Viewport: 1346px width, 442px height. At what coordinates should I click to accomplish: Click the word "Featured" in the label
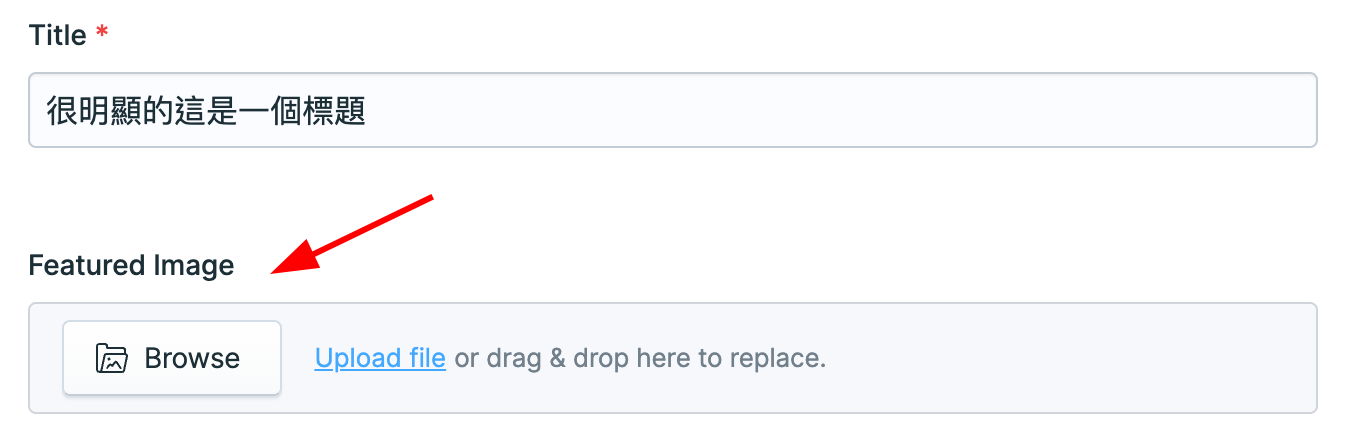coord(87,265)
